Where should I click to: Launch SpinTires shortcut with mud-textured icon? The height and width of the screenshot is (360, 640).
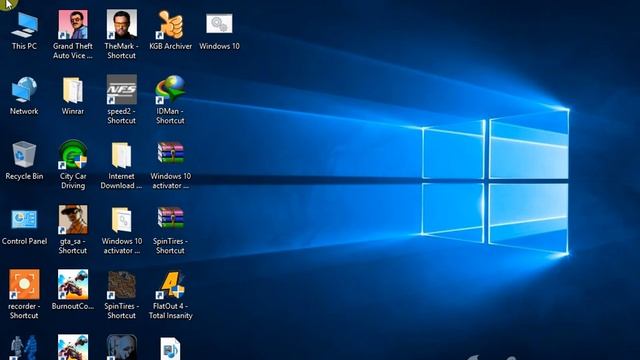tap(121, 284)
